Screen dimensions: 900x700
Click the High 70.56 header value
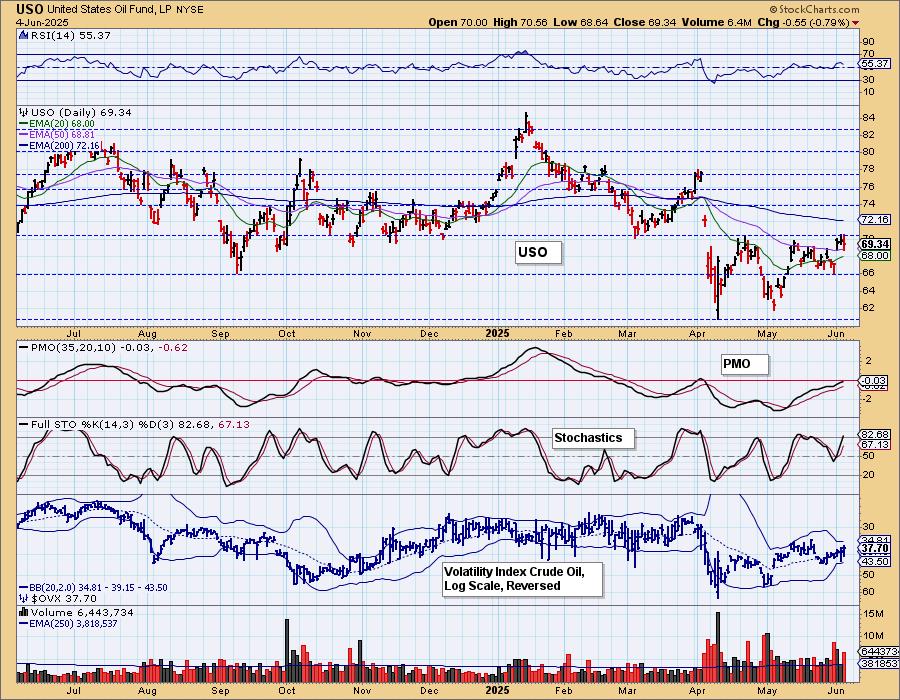pos(520,22)
